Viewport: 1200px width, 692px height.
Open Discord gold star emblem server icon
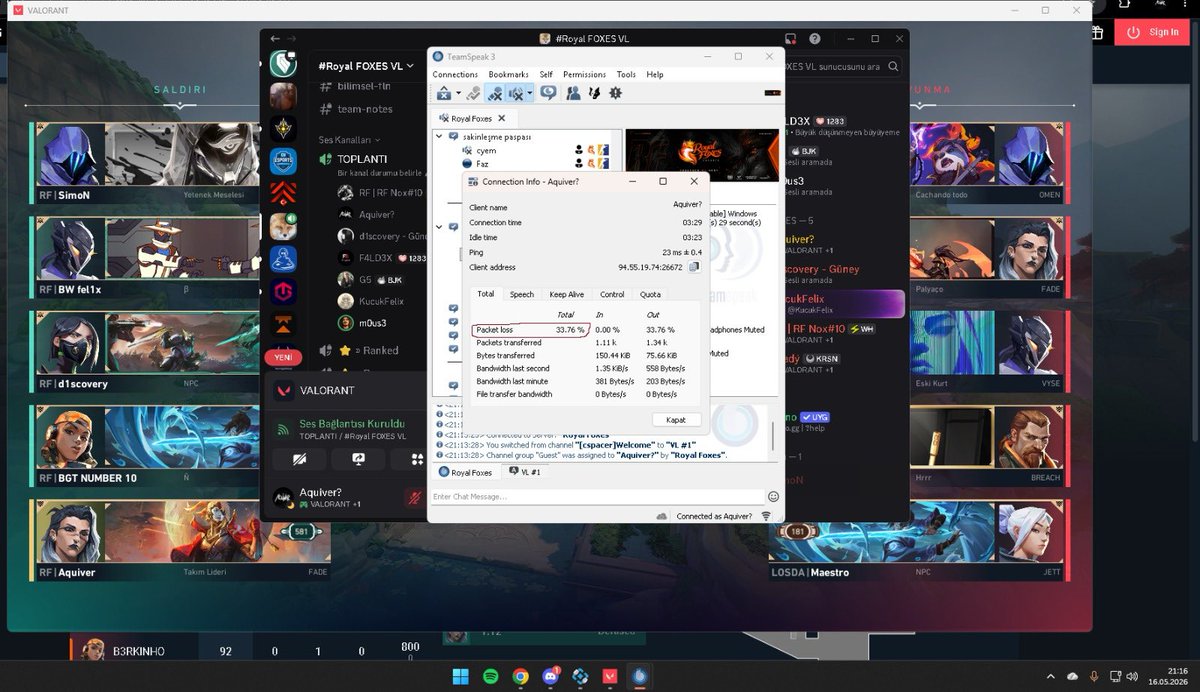coord(283,129)
